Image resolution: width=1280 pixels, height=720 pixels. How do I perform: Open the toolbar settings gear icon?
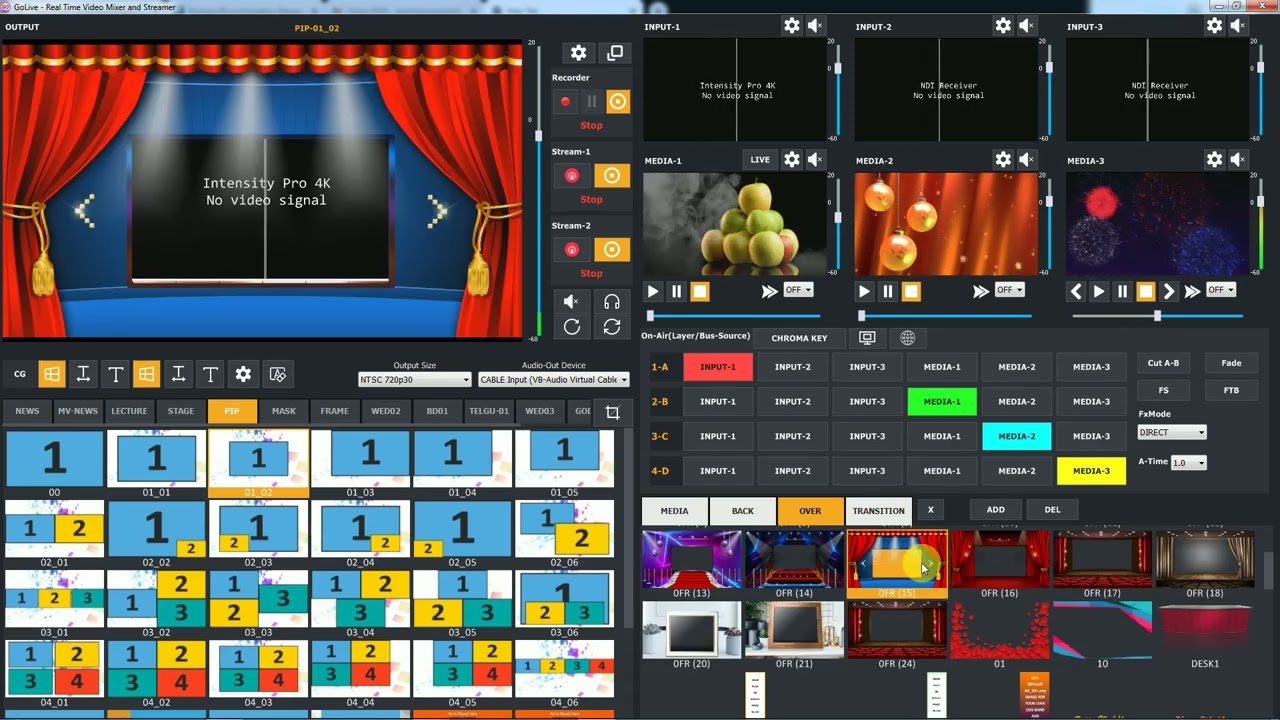pos(243,374)
